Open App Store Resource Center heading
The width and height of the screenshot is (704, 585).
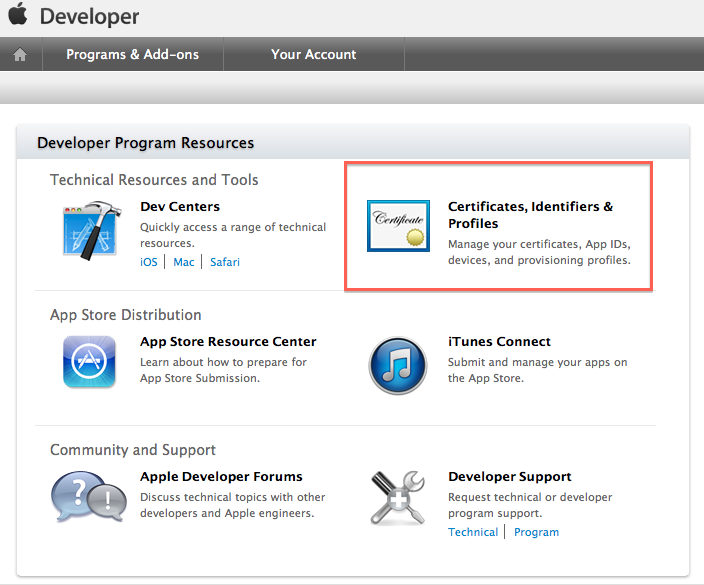pos(228,342)
